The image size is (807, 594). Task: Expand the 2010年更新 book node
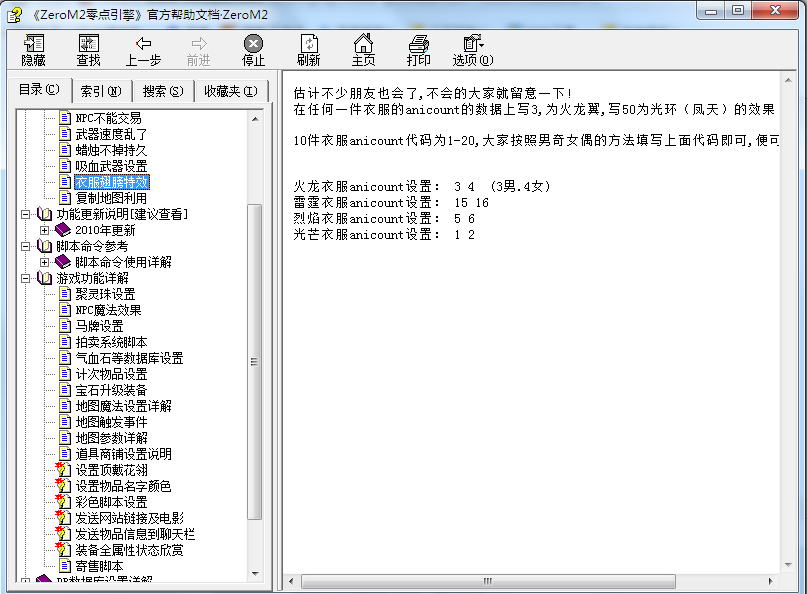point(45,230)
